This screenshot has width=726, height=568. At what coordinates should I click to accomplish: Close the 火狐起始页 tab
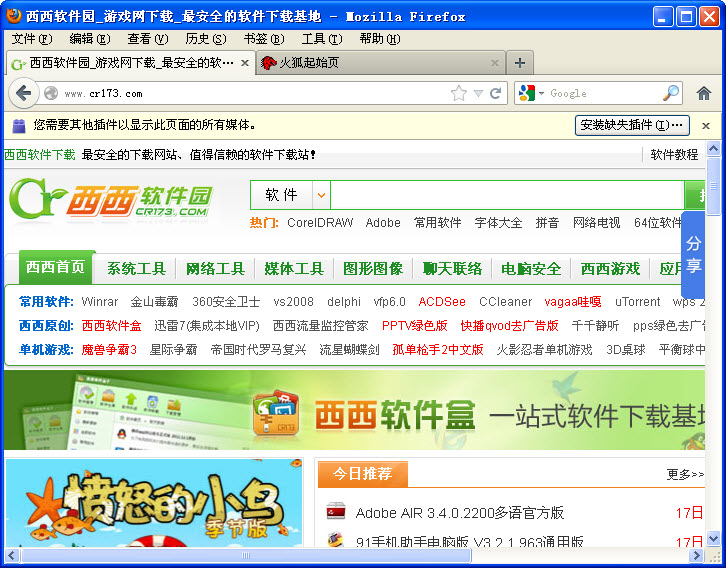pos(494,62)
